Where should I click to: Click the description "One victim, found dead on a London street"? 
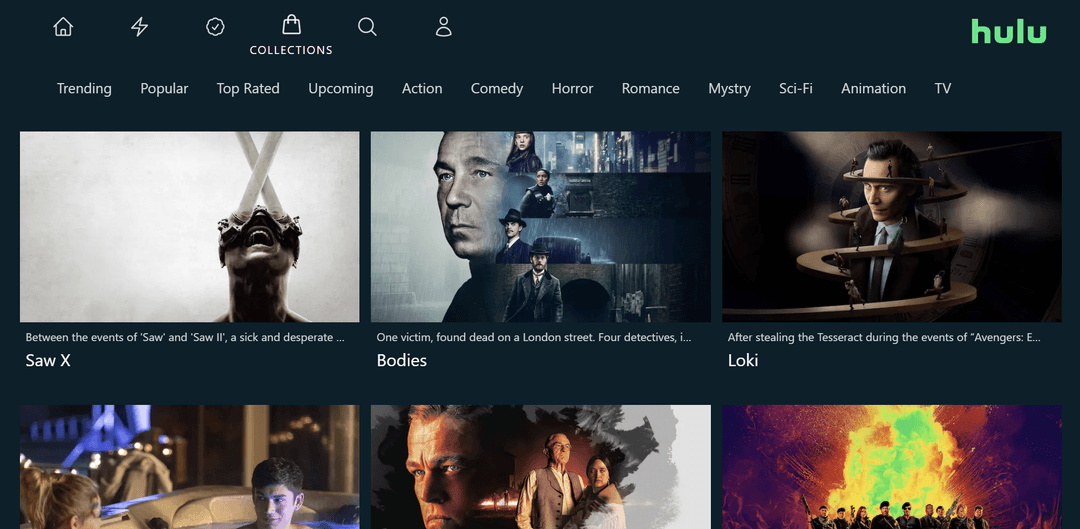[534, 338]
